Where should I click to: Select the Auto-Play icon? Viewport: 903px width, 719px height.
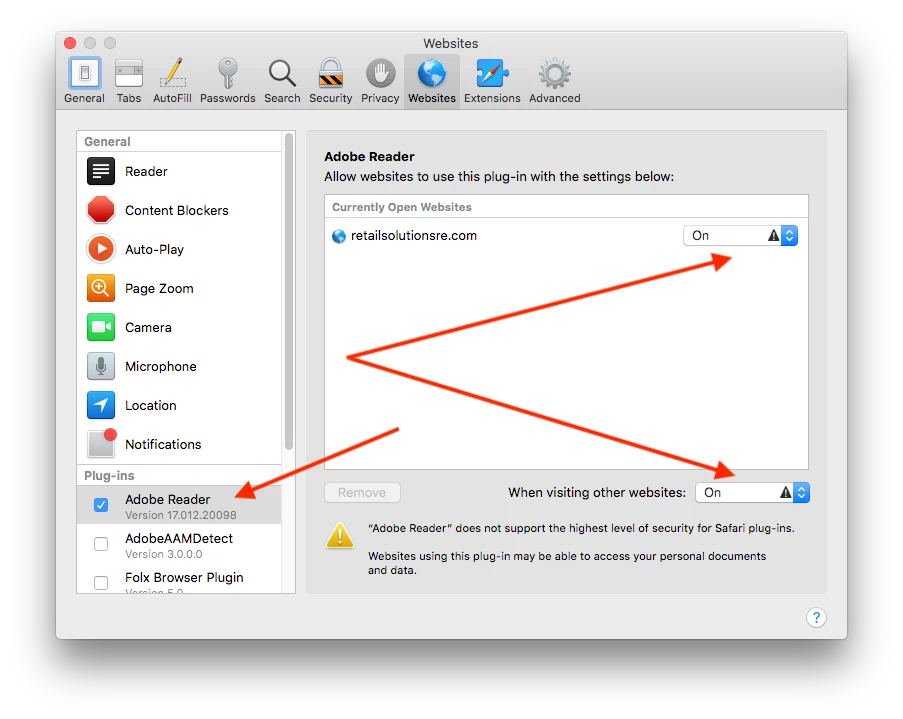pyautogui.click(x=101, y=249)
